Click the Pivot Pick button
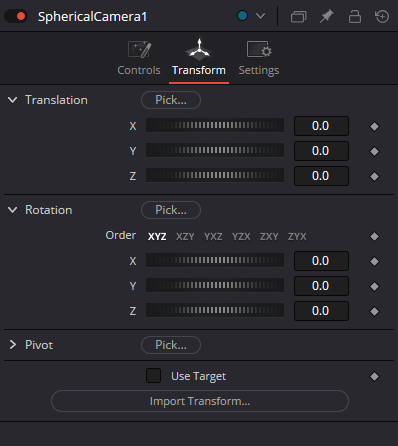The width and height of the screenshot is (398, 446). [x=171, y=345]
